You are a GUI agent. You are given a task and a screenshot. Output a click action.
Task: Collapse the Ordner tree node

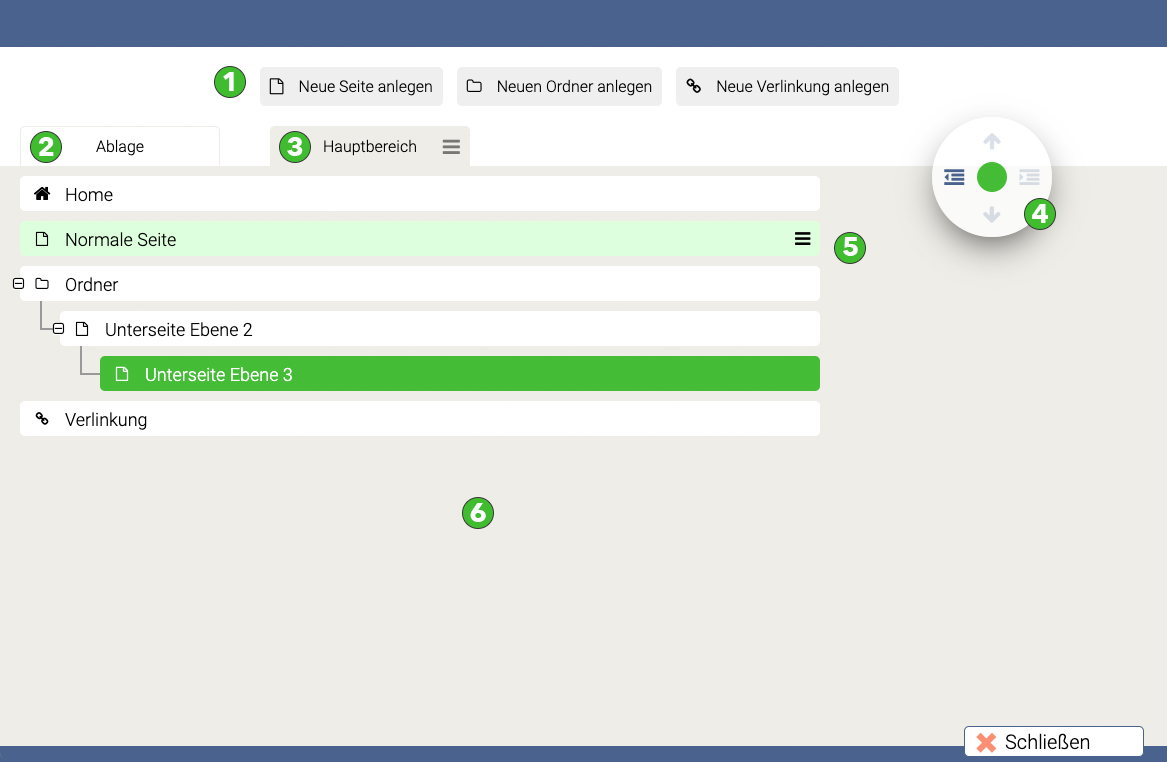click(18, 284)
